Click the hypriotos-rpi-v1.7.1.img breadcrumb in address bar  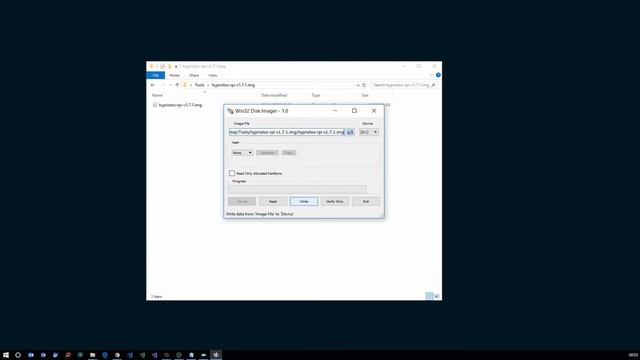coord(233,85)
